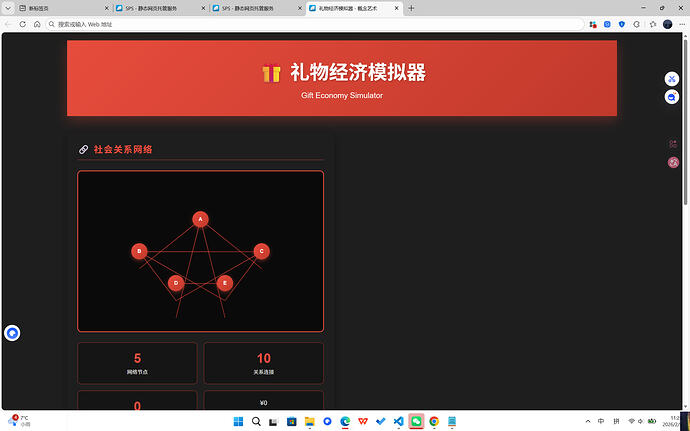Image resolution: width=690 pixels, height=431 pixels.
Task: Click the pink translate floating icon
Action: coord(673,162)
